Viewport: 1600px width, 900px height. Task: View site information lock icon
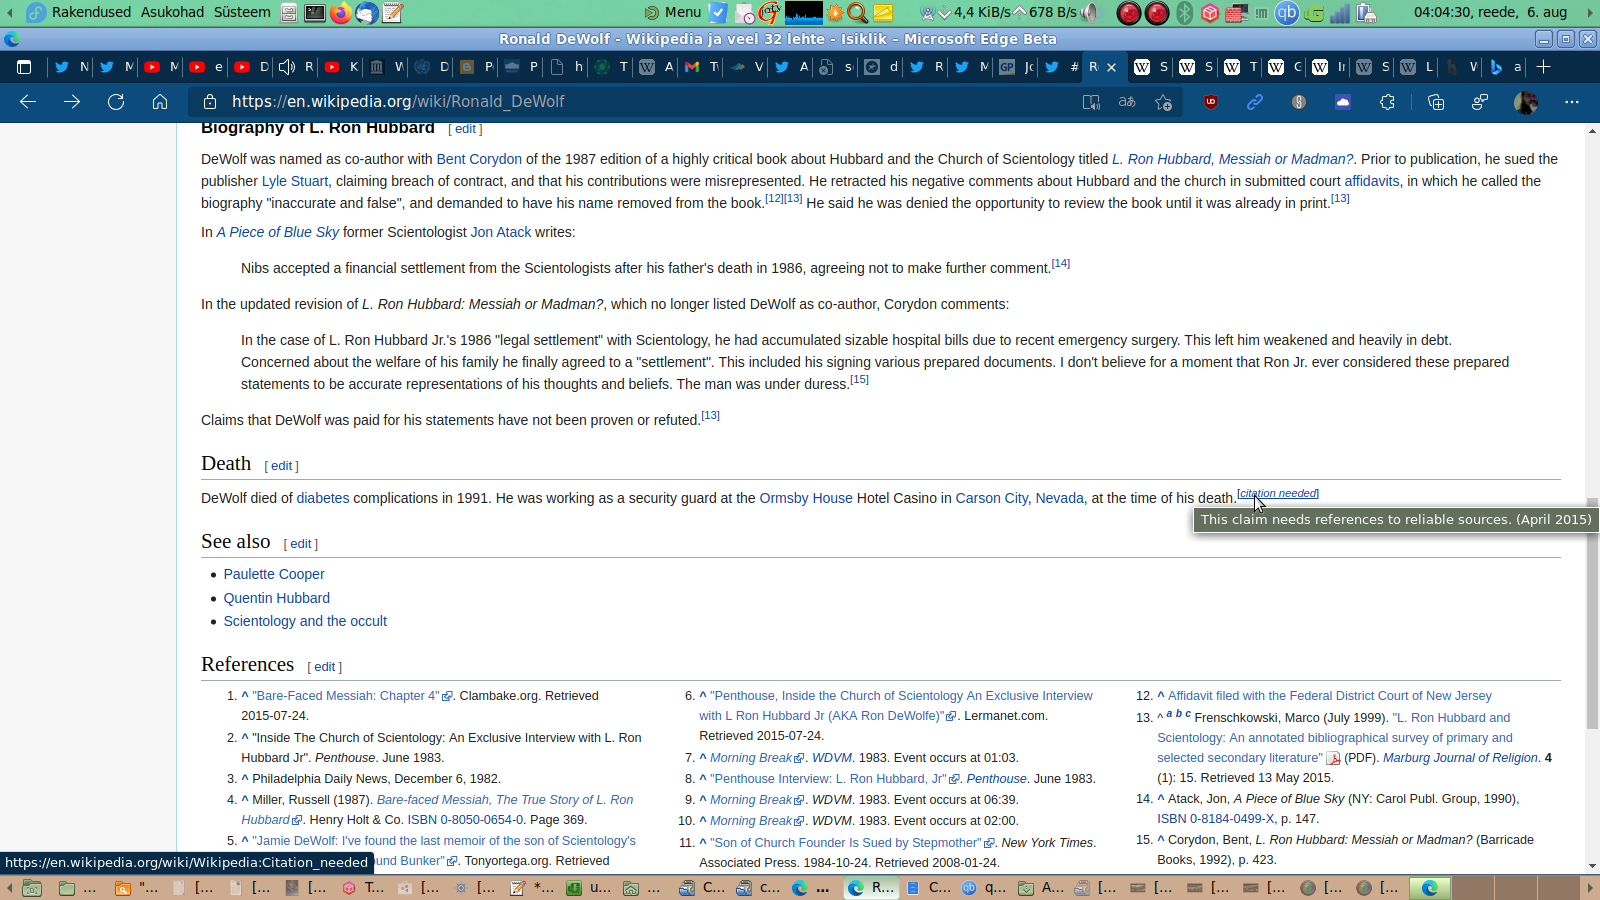[x=210, y=102]
